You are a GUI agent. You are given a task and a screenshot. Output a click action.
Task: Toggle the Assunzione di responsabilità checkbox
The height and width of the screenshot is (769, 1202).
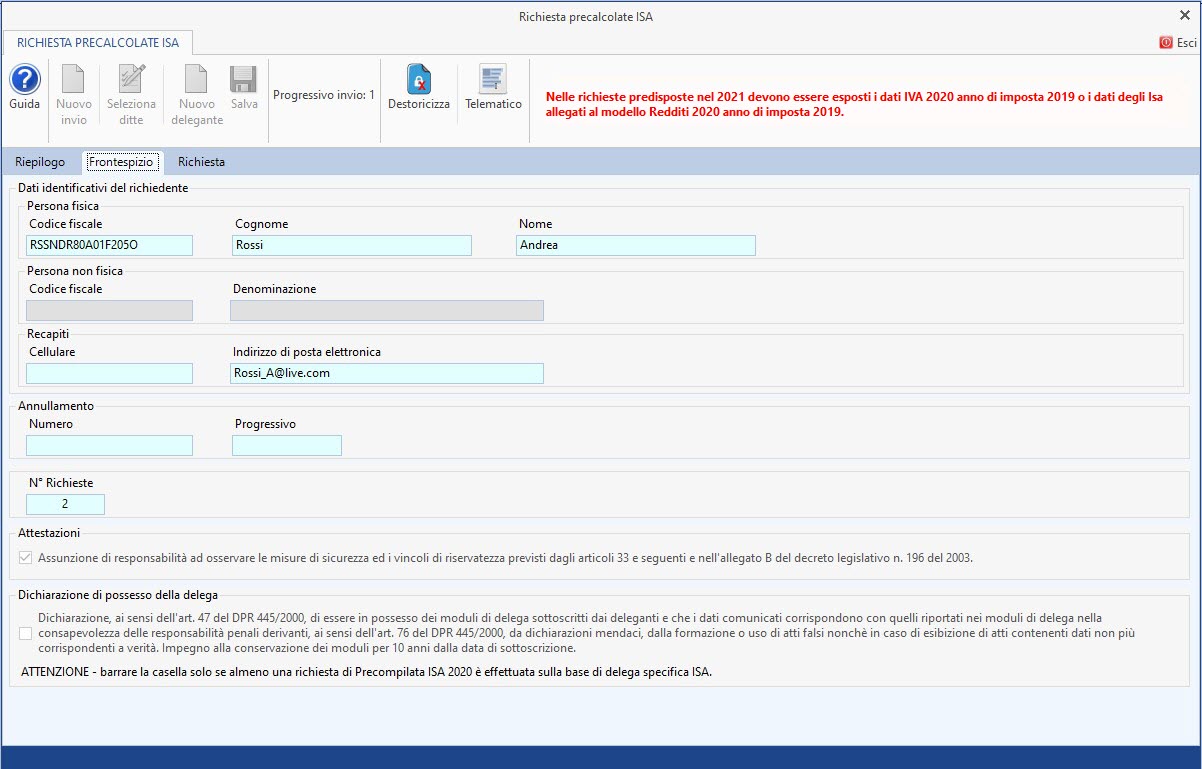tap(26, 558)
